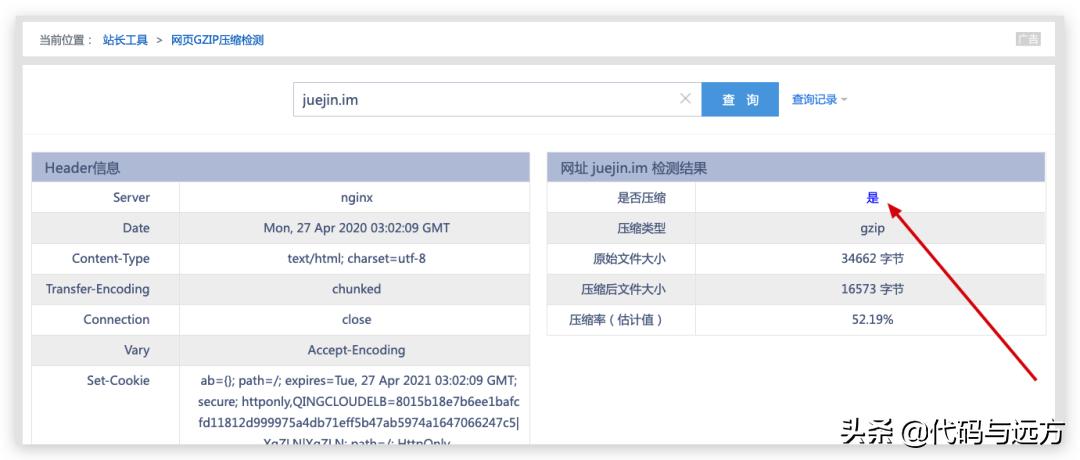Image resolution: width=1080 pixels, height=460 pixels.
Task: Click the 原始文件大小 row label
Action: pos(629,259)
